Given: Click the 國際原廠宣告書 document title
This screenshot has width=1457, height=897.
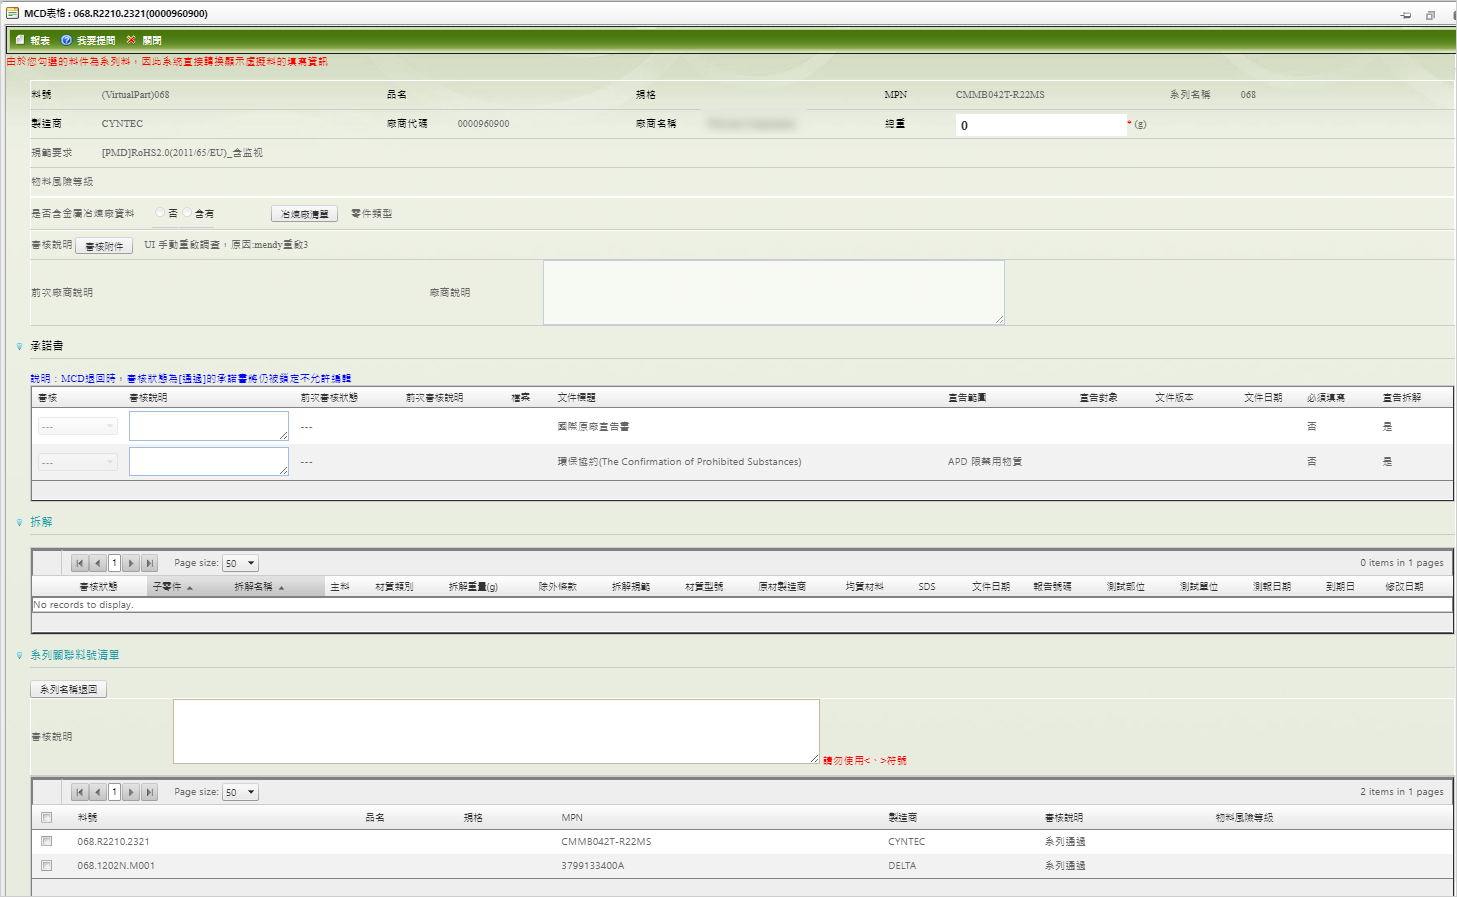Looking at the screenshot, I should click(593, 427).
